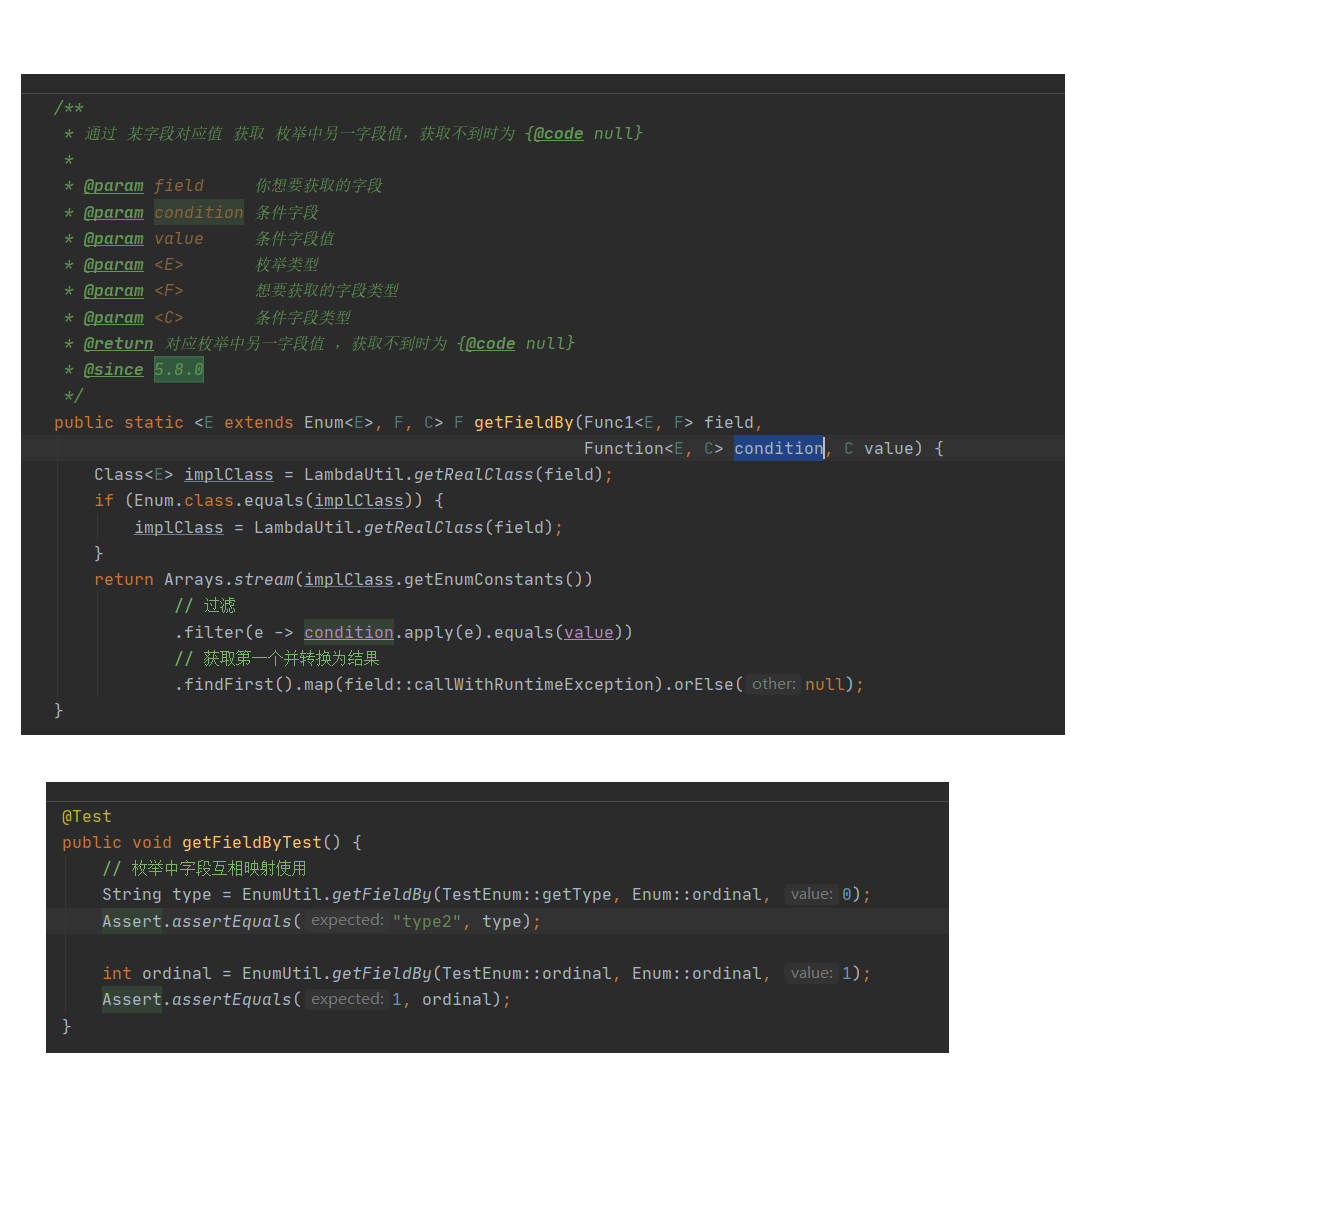Click the other: inlay hint before null

[x=773, y=684]
